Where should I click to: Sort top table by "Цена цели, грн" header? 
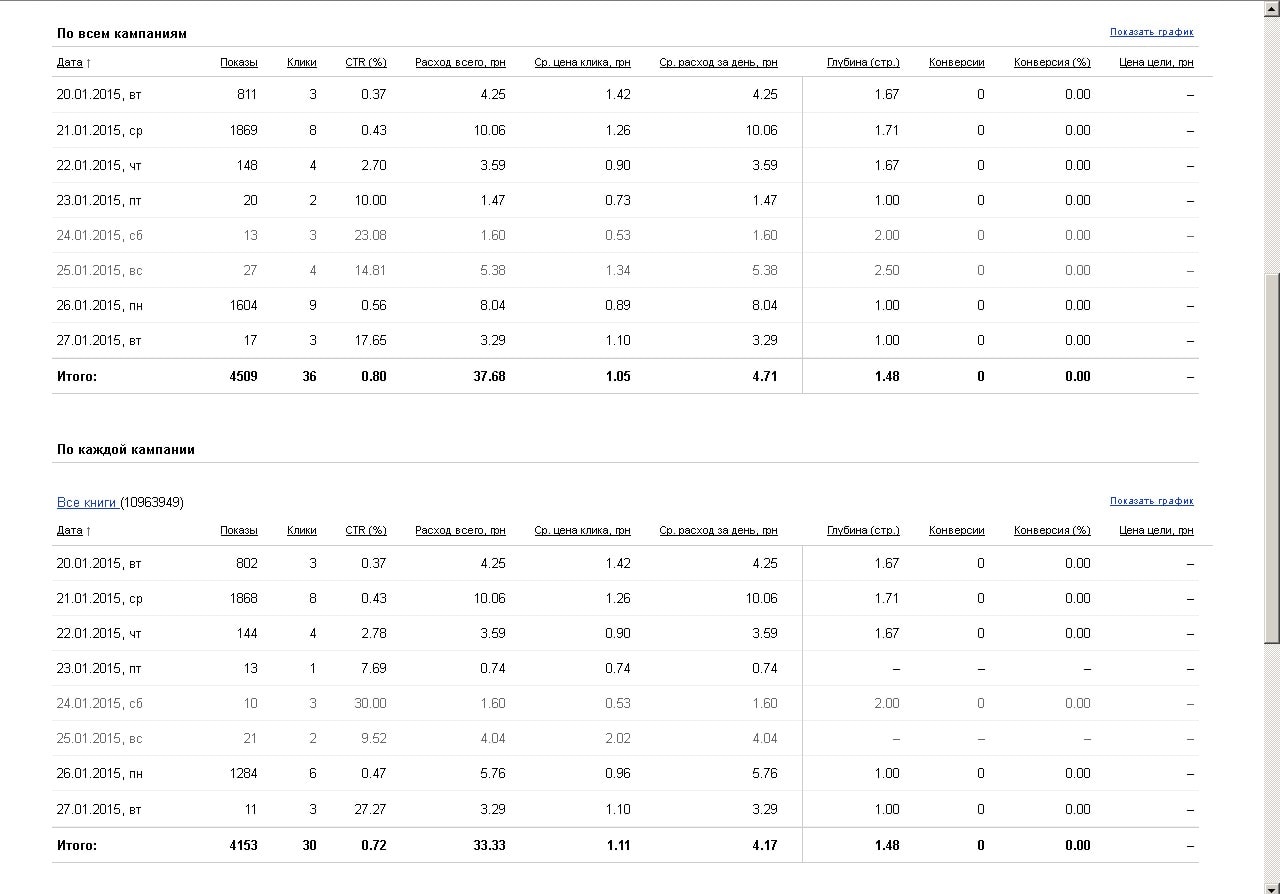1156,62
